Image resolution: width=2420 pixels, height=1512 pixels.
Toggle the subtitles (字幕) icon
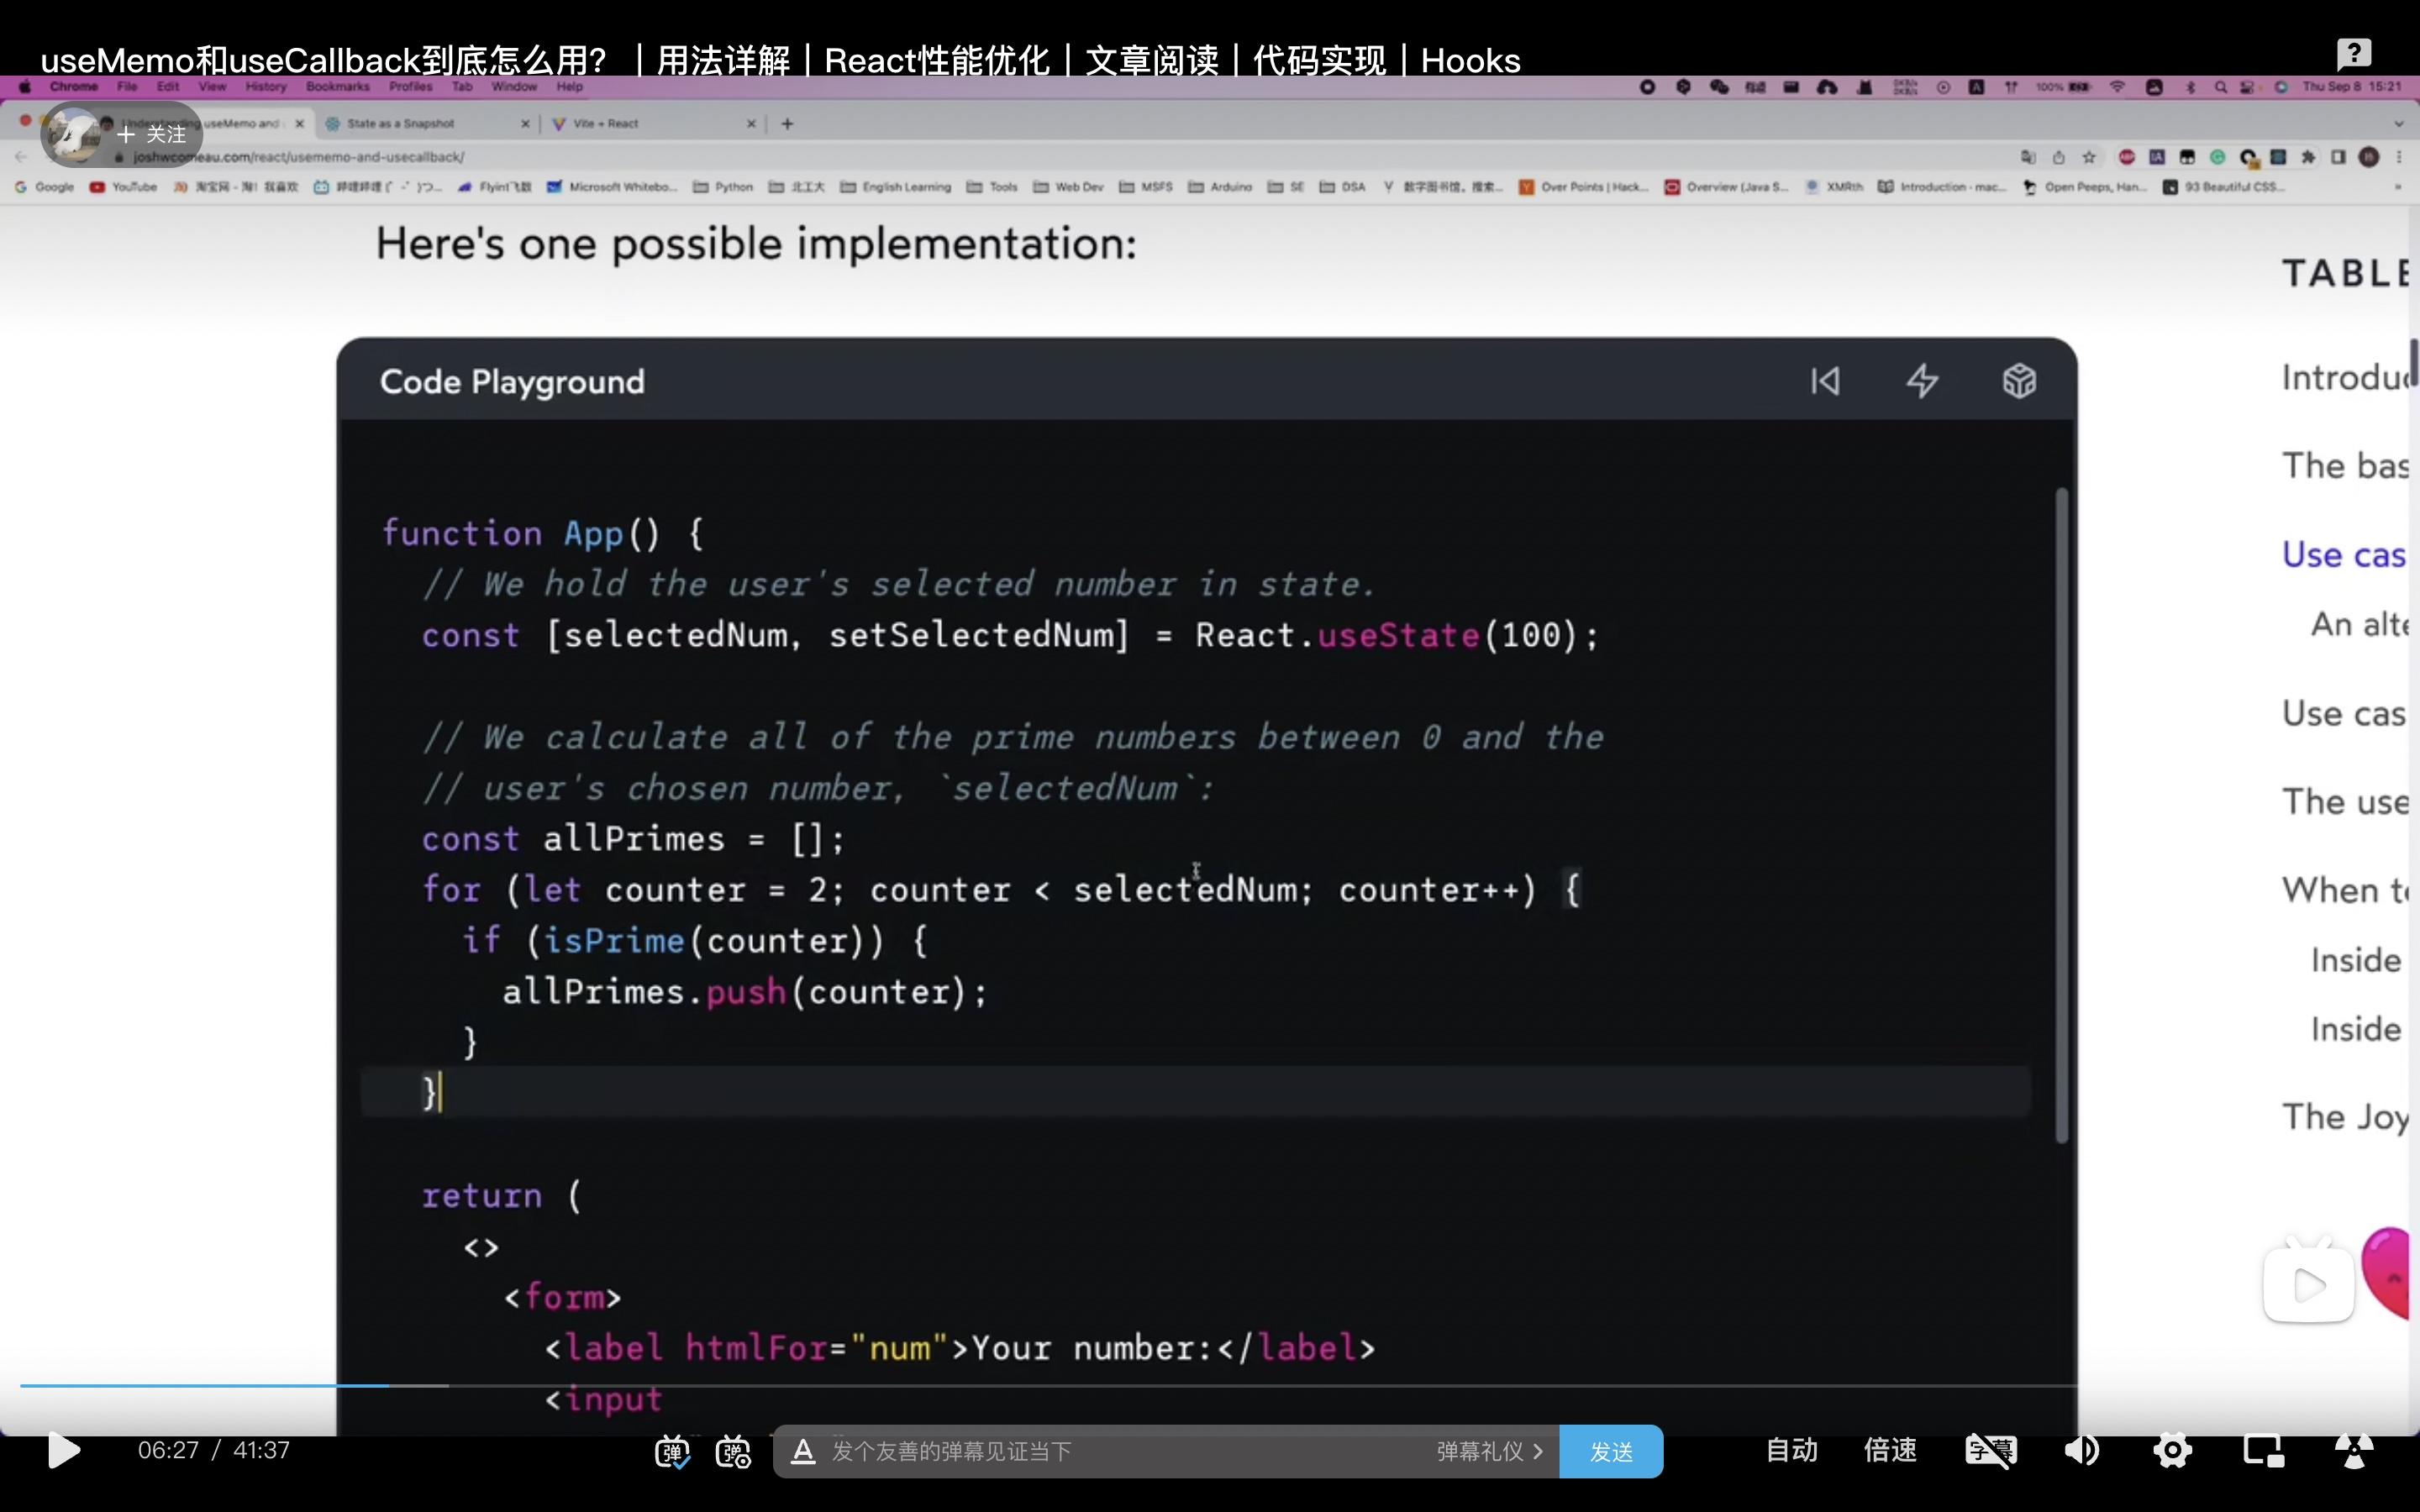pyautogui.click(x=1990, y=1450)
